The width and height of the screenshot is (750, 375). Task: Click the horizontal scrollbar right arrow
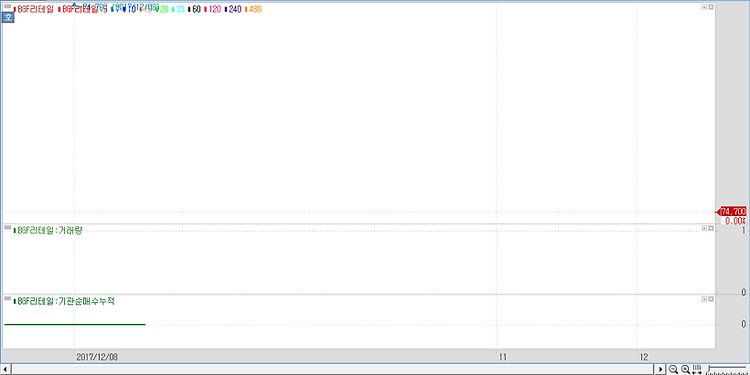tap(661, 369)
